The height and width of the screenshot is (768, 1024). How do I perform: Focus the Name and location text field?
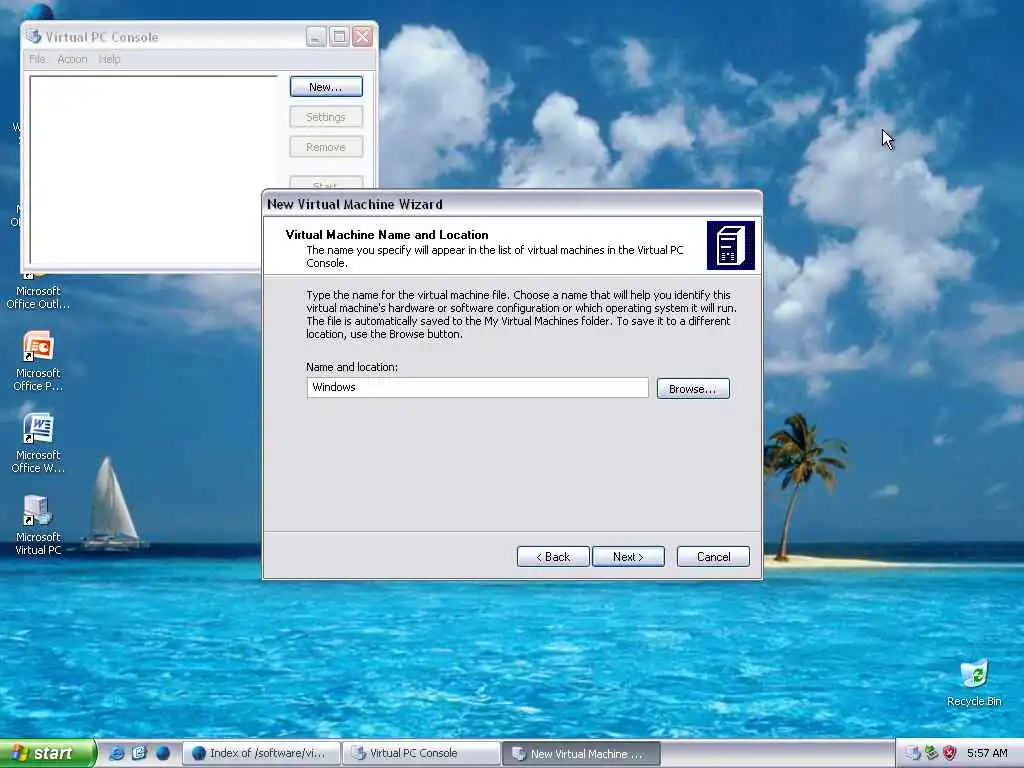477,387
